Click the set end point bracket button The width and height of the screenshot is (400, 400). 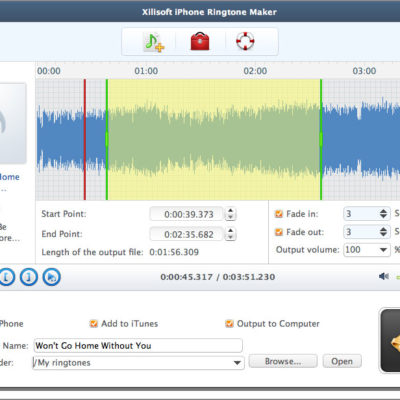[x=29, y=277]
